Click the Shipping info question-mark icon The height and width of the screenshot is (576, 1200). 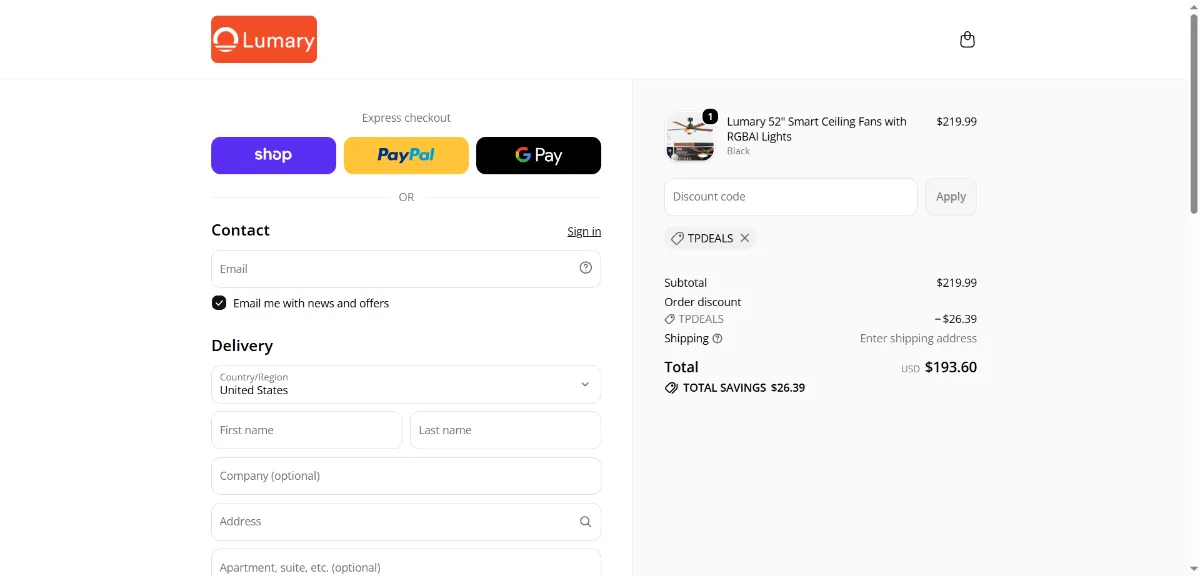717,339
